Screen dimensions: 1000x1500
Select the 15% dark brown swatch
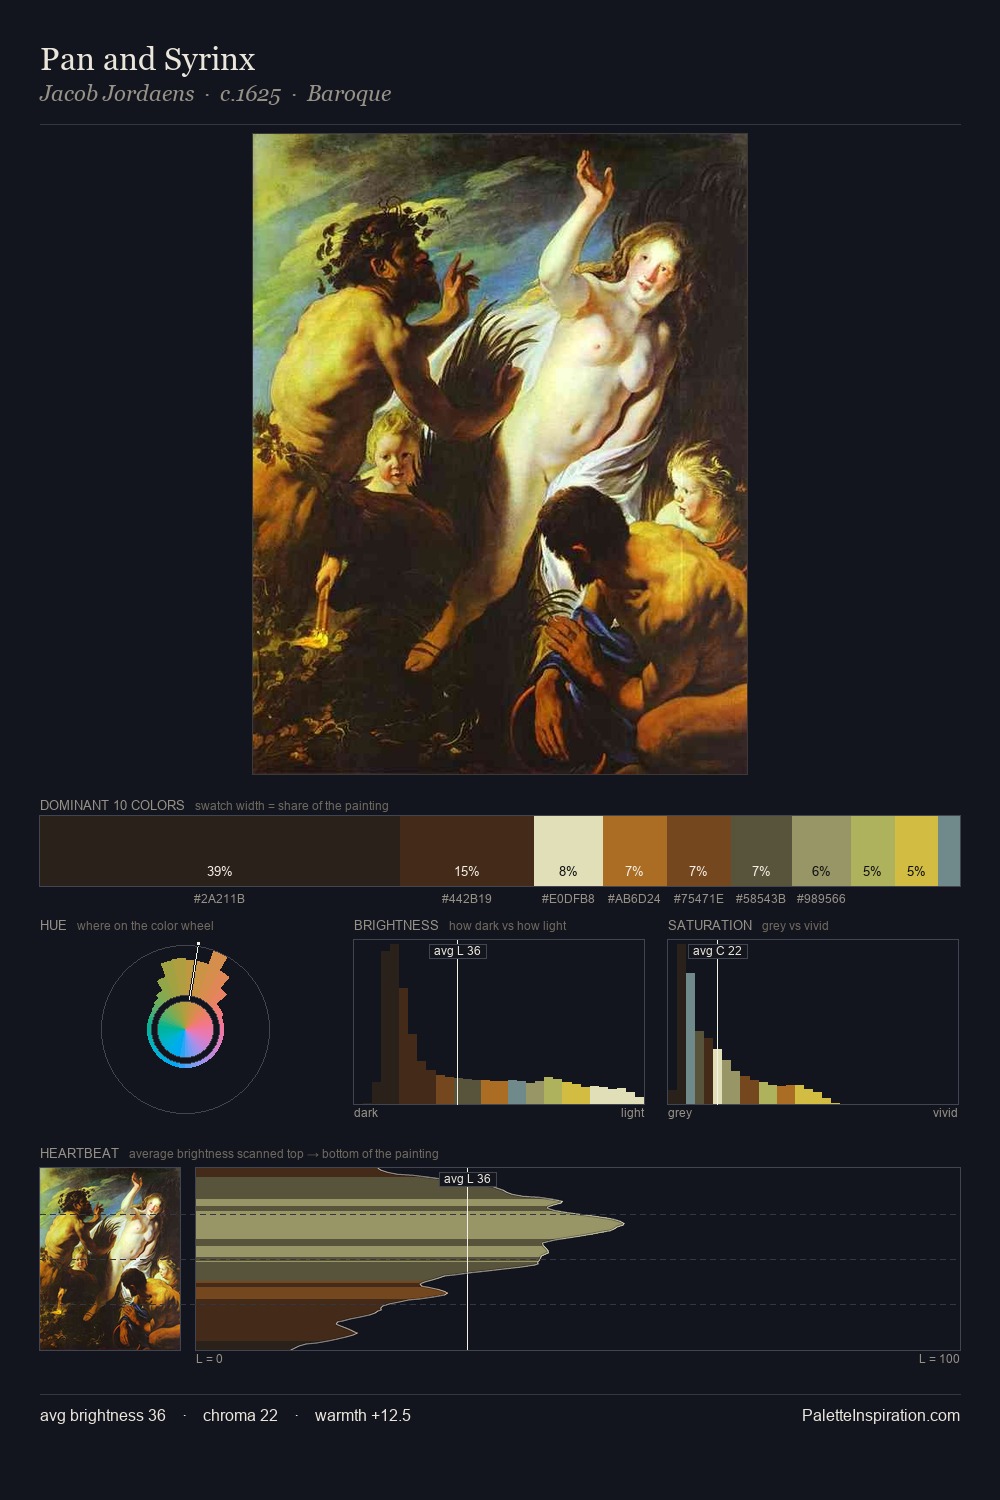coord(467,851)
